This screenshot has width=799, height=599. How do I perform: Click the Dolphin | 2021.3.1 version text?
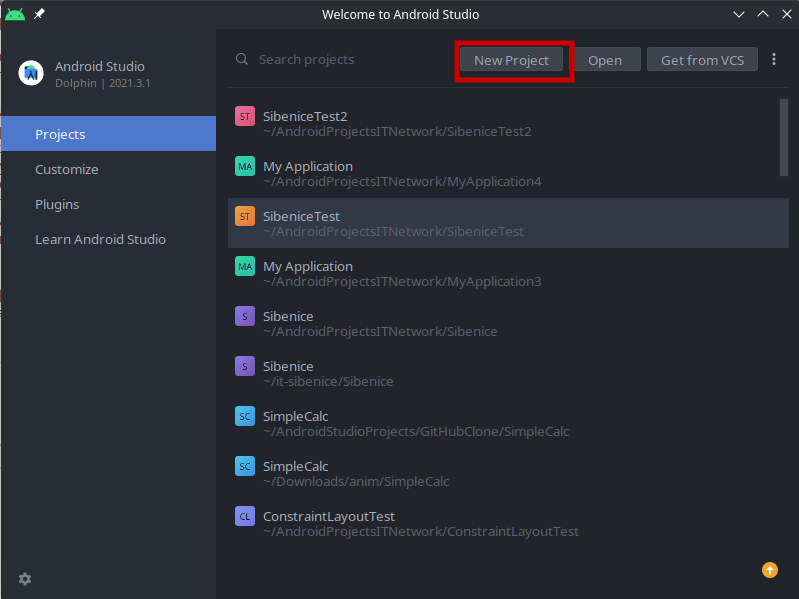tap(102, 83)
